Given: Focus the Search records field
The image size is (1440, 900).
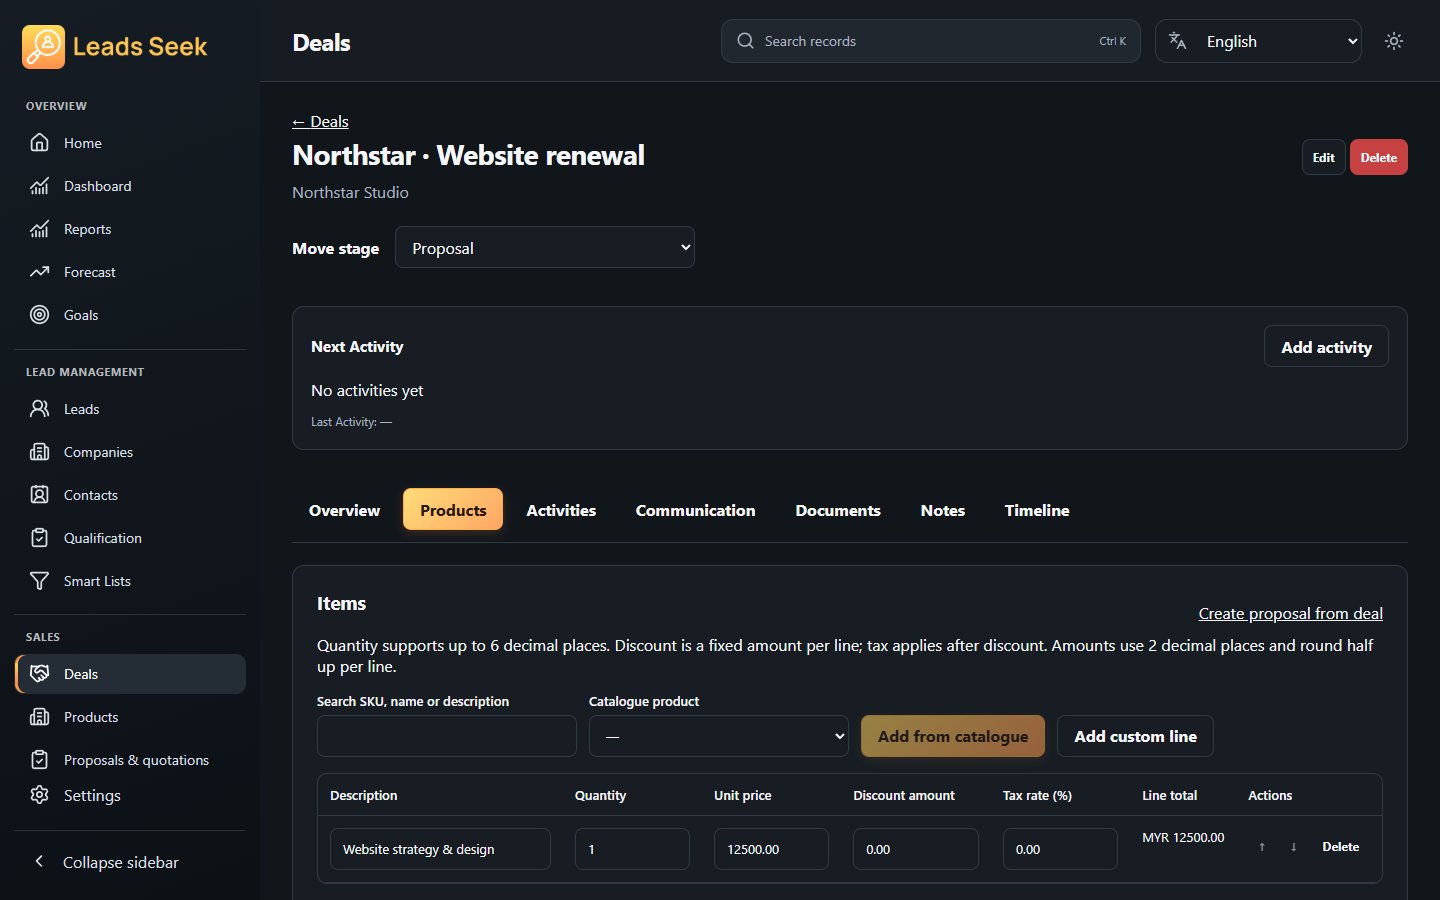Looking at the screenshot, I should [x=931, y=41].
